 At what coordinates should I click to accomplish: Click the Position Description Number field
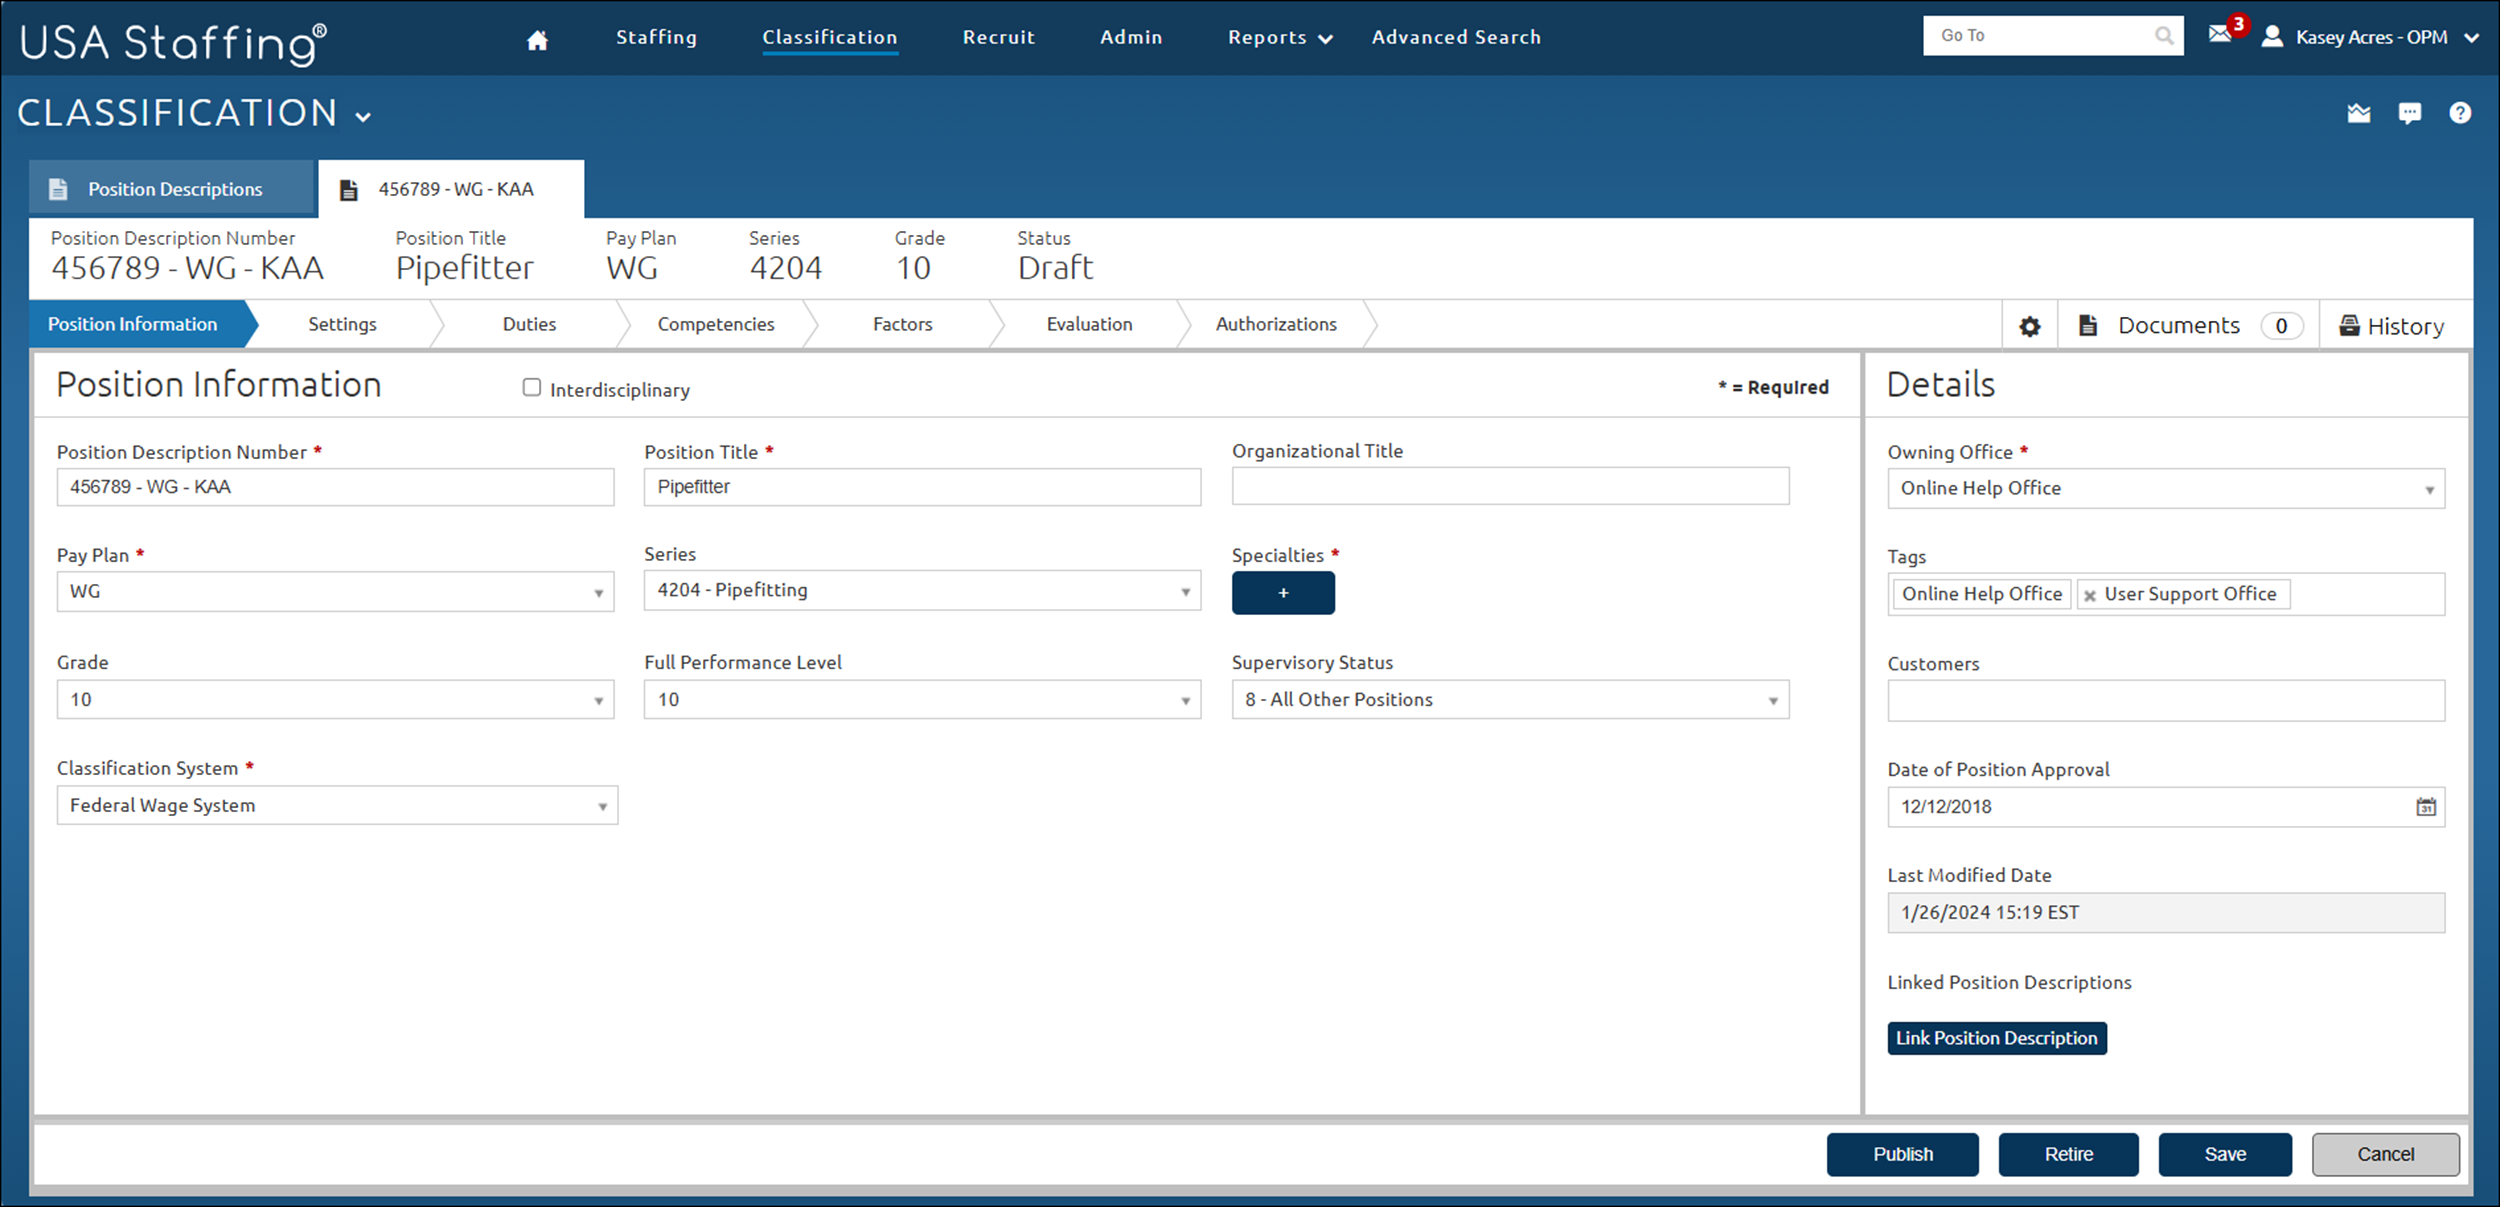335,487
